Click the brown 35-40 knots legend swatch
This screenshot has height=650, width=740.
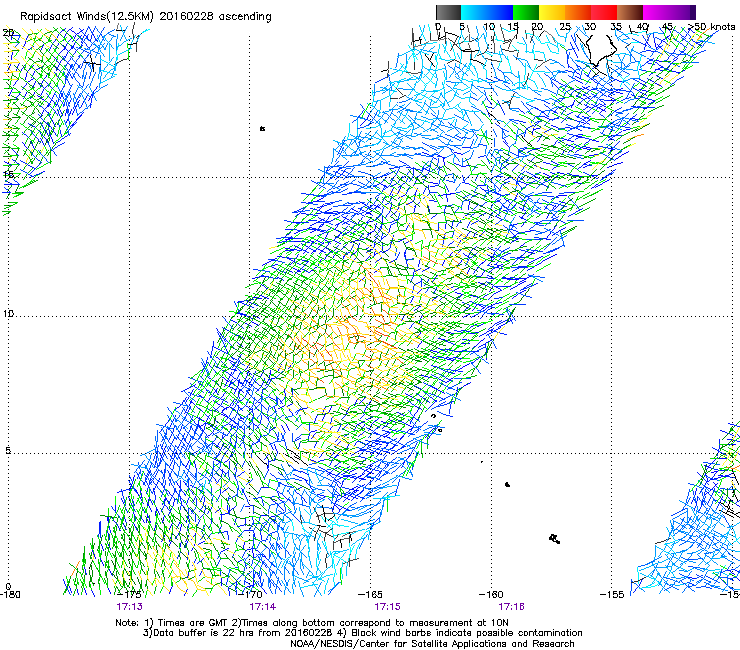pos(630,12)
